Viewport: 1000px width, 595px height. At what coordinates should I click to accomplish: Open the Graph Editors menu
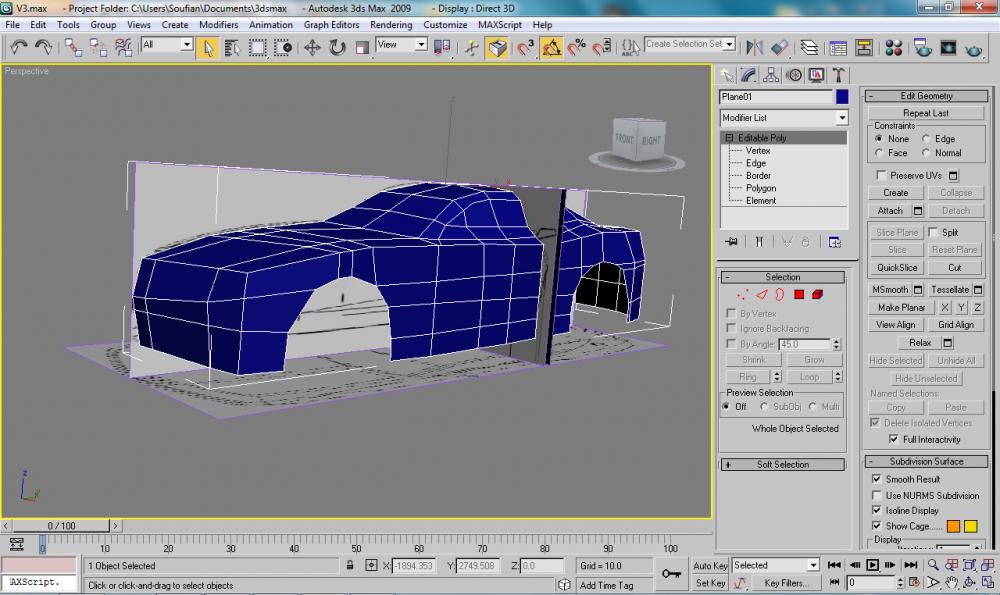tap(331, 24)
